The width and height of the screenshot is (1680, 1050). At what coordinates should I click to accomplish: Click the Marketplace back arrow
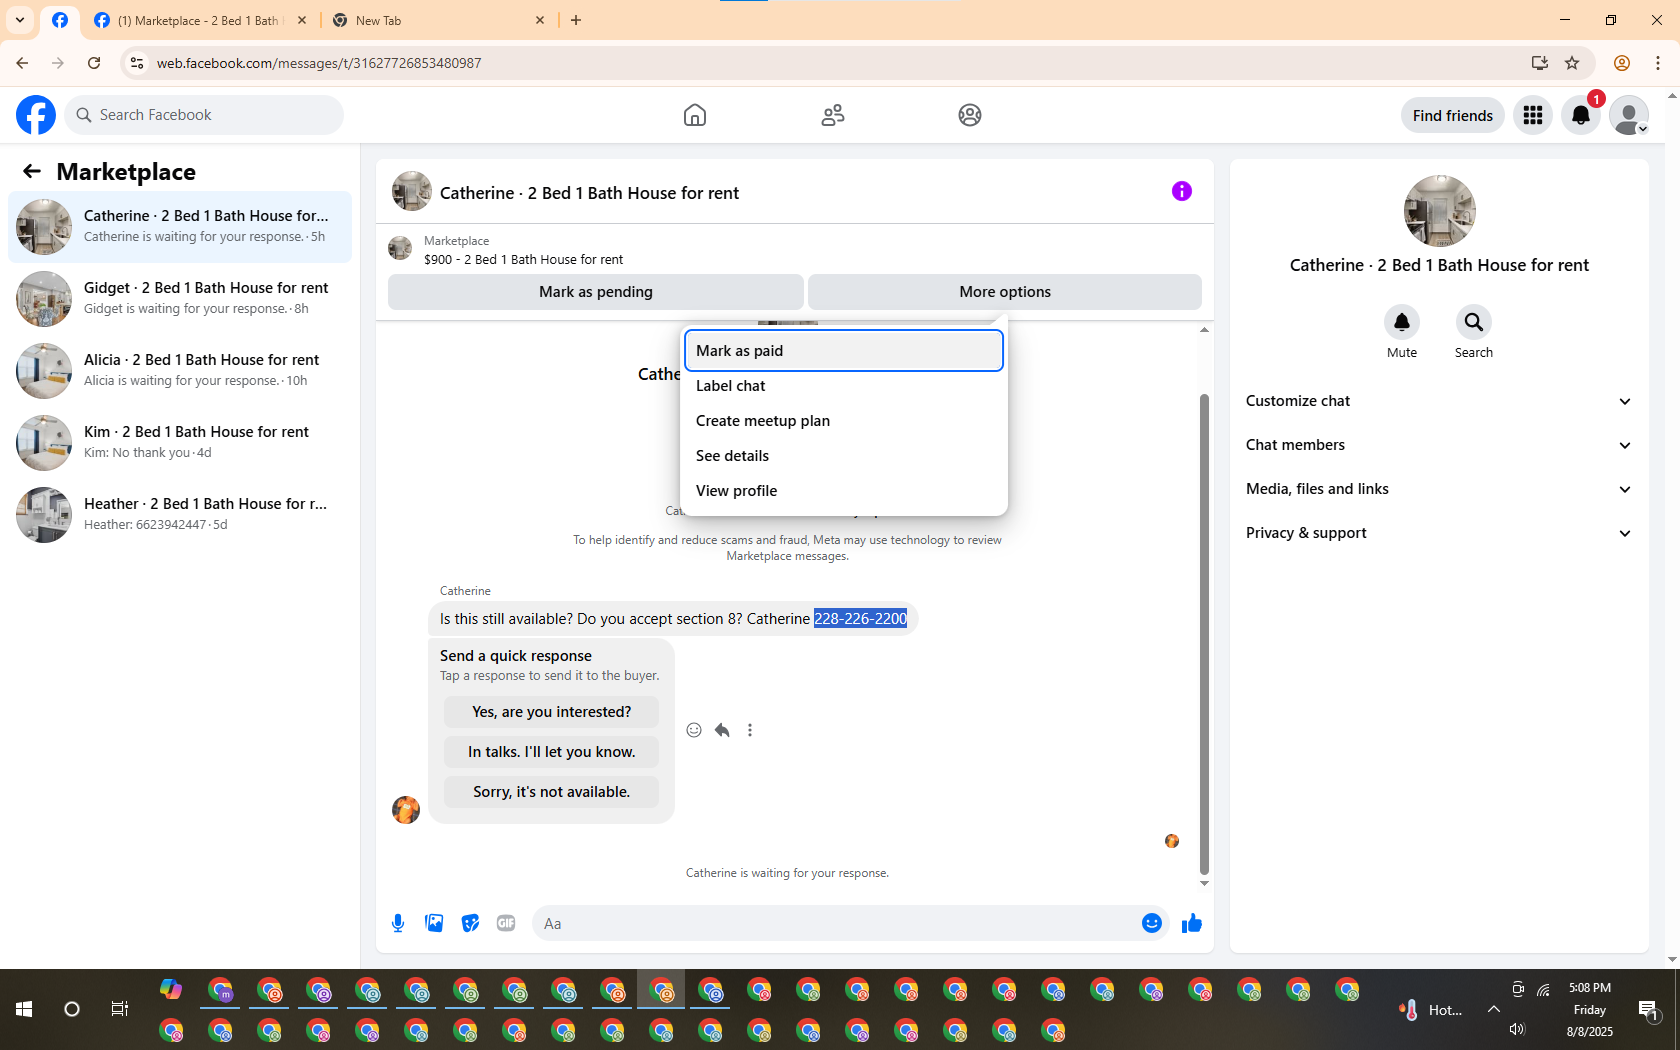[x=32, y=171]
